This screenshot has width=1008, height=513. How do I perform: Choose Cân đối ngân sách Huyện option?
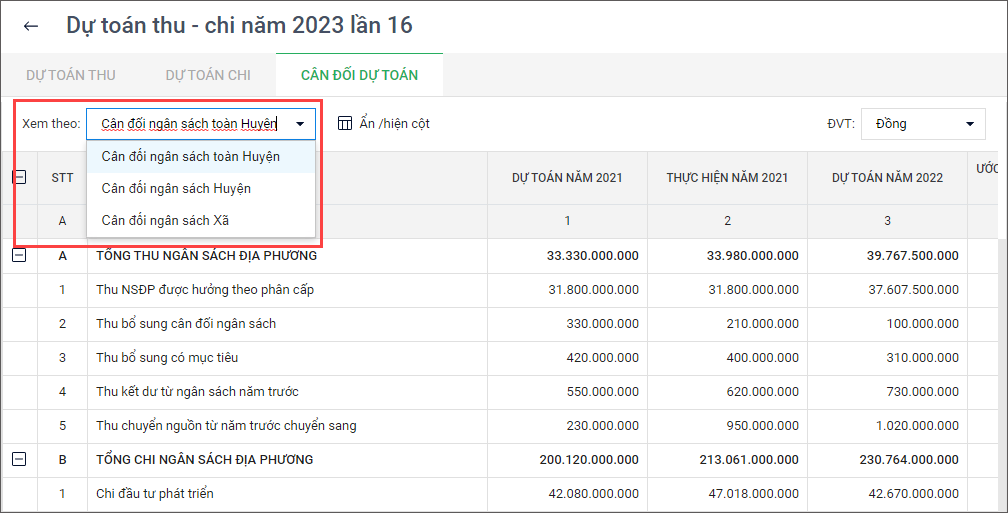[x=176, y=188]
